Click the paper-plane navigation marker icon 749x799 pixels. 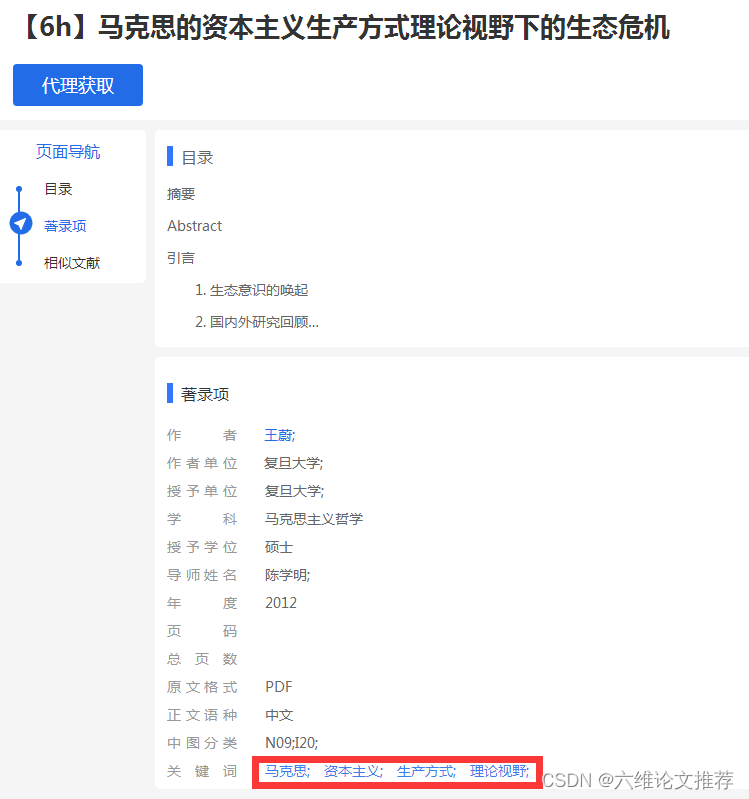click(20, 223)
